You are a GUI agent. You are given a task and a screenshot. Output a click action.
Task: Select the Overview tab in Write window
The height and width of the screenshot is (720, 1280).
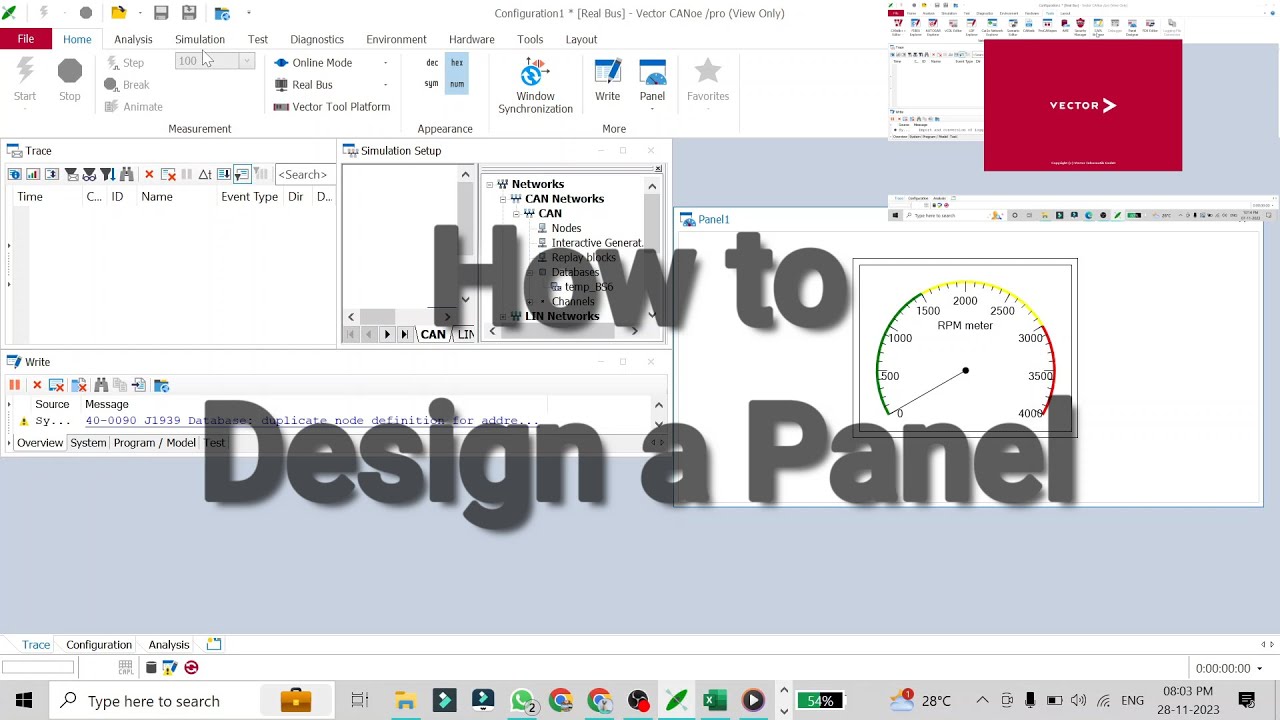(x=40, y=443)
